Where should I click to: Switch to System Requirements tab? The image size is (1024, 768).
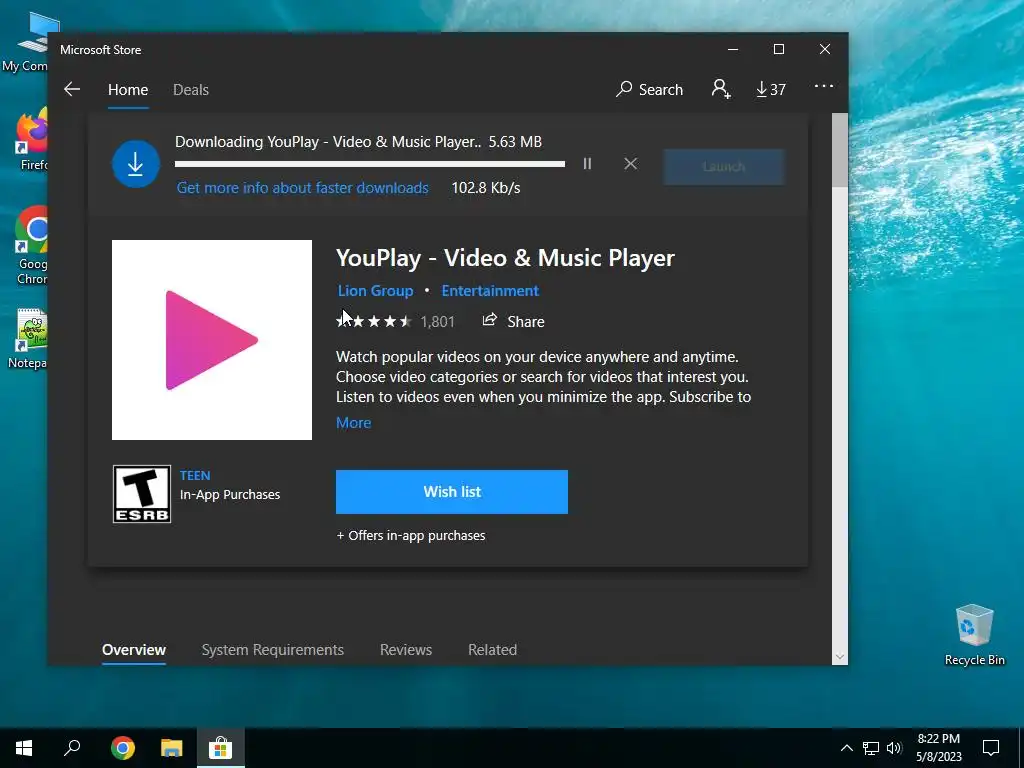tap(272, 650)
